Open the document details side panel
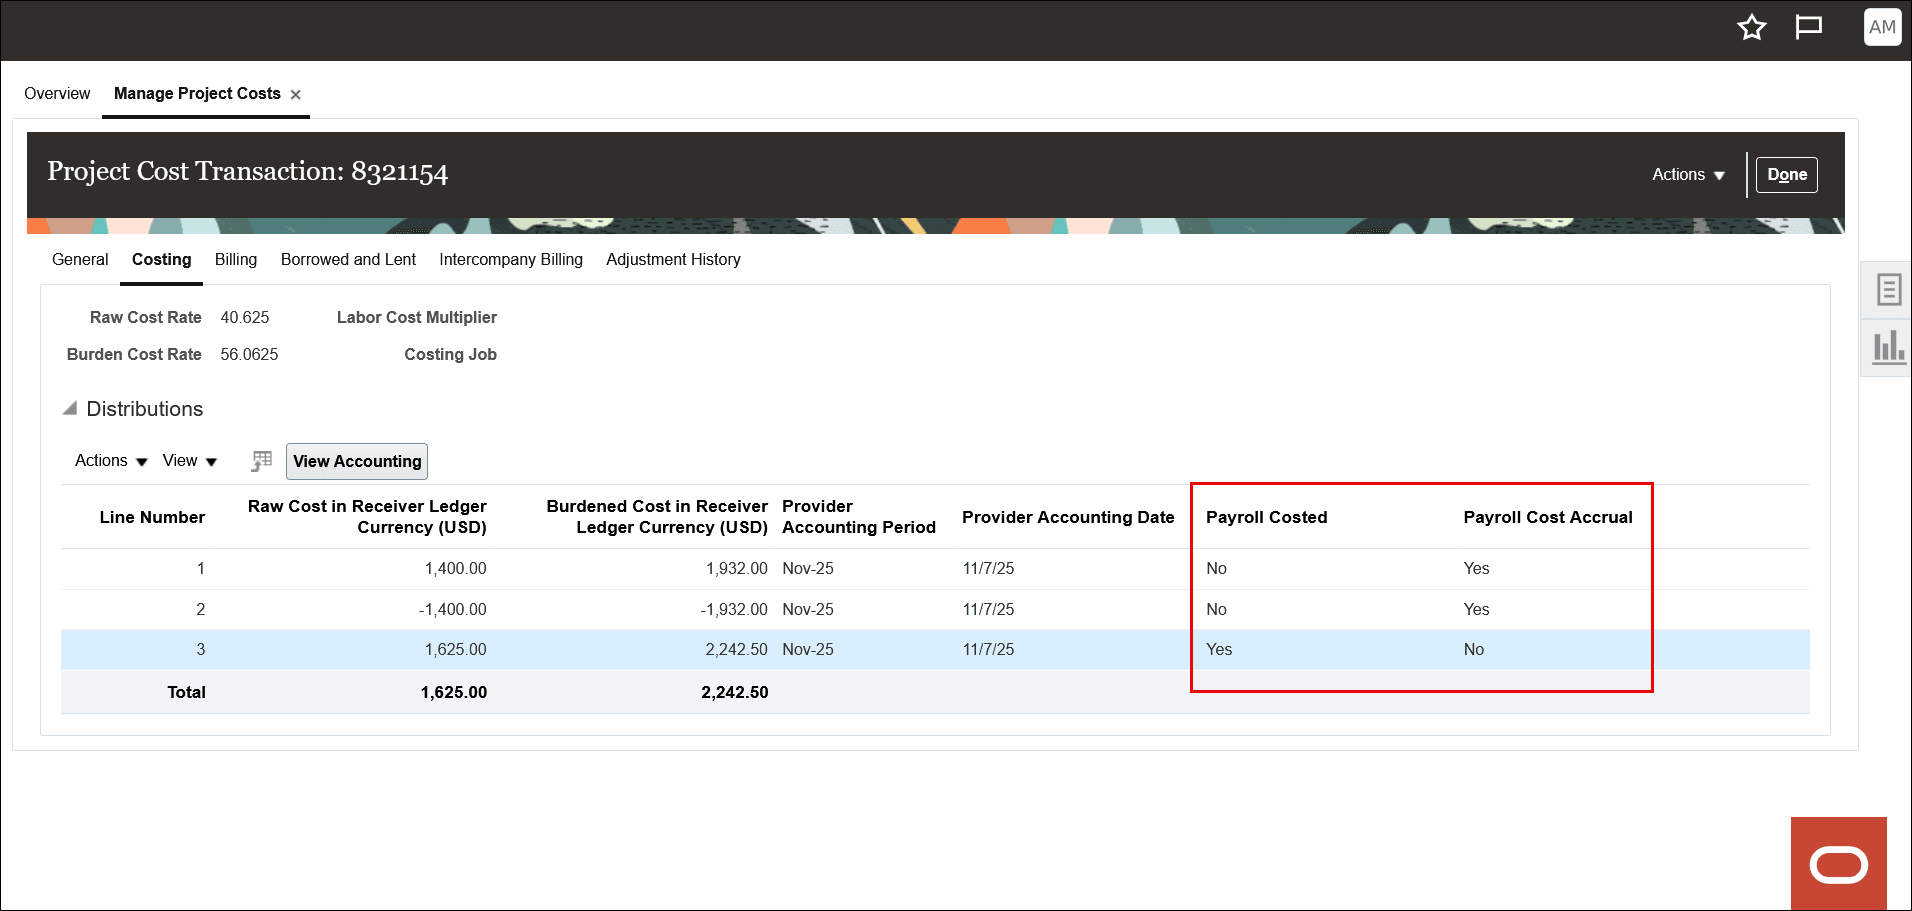 (1888, 289)
